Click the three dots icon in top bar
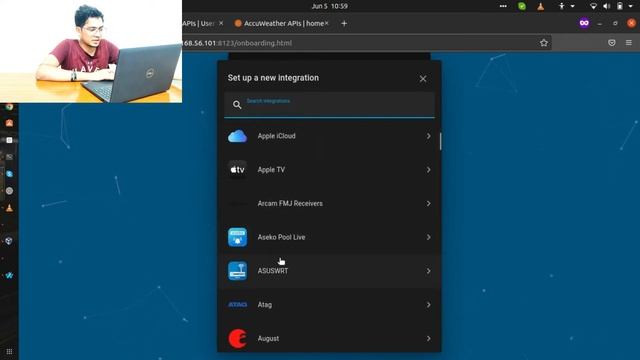Image resolution: width=640 pixels, height=360 pixels. [x=503, y=6]
